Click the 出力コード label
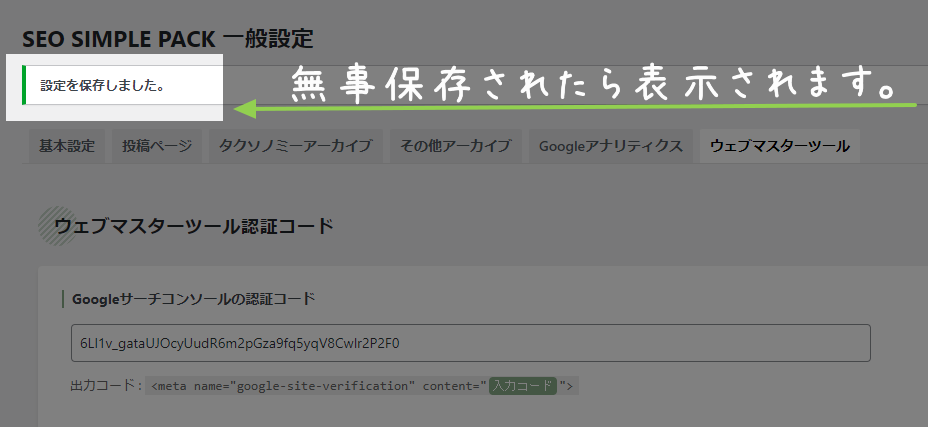928x427 pixels. coord(106,386)
